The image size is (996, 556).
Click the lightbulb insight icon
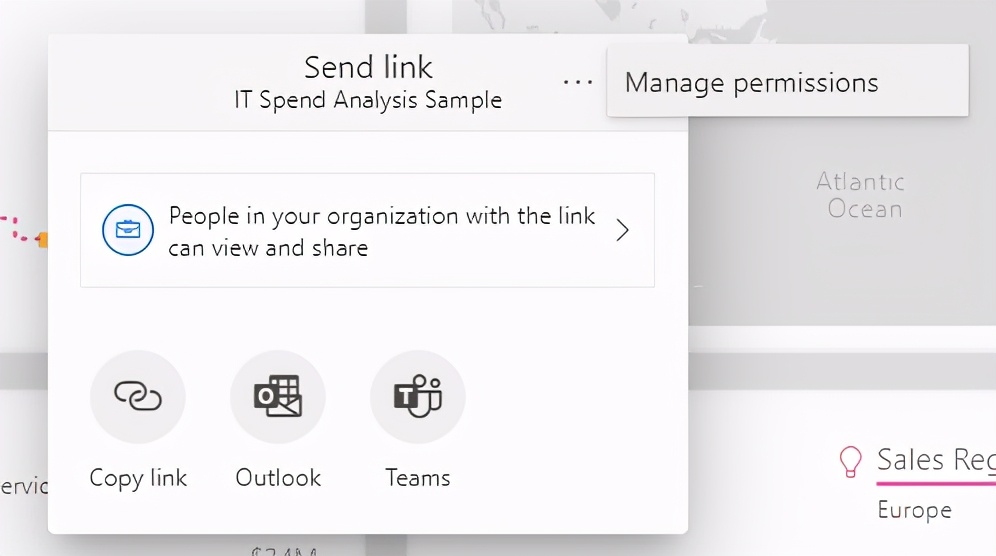850,461
